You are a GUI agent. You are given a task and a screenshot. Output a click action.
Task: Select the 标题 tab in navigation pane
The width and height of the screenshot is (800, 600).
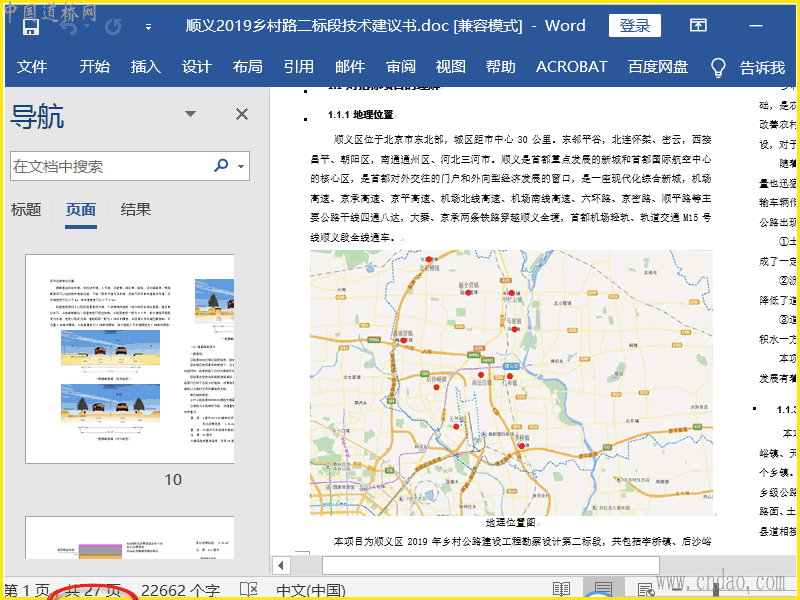26,209
